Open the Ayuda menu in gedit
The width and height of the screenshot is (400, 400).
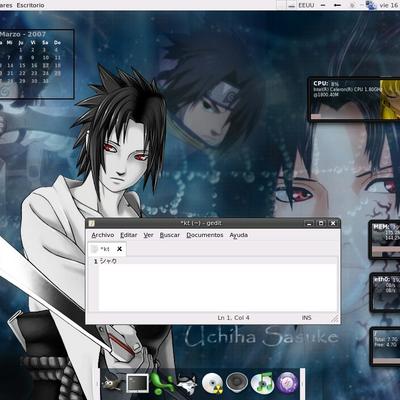(x=239, y=235)
